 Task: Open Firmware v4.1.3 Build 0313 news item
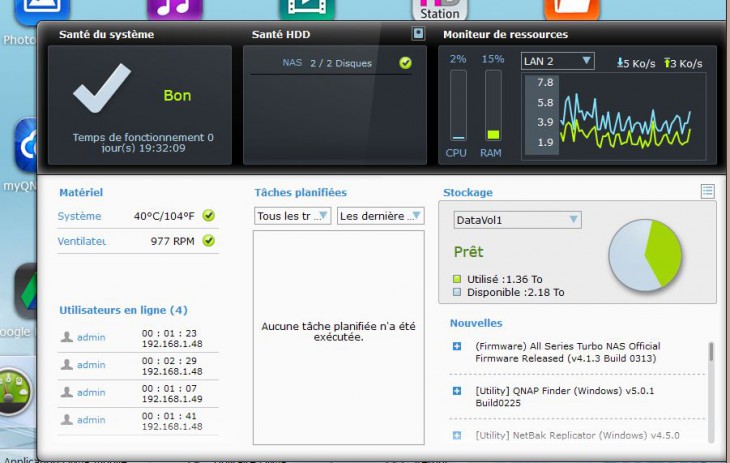click(x=567, y=352)
